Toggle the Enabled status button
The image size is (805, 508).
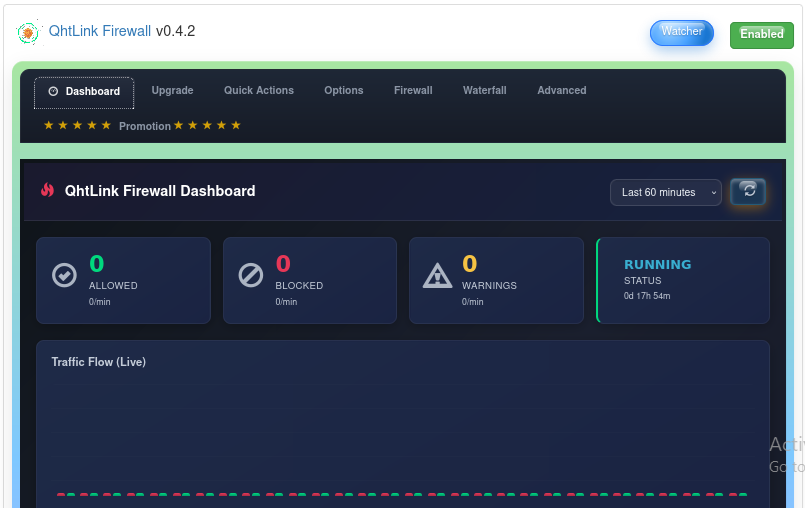pos(762,35)
